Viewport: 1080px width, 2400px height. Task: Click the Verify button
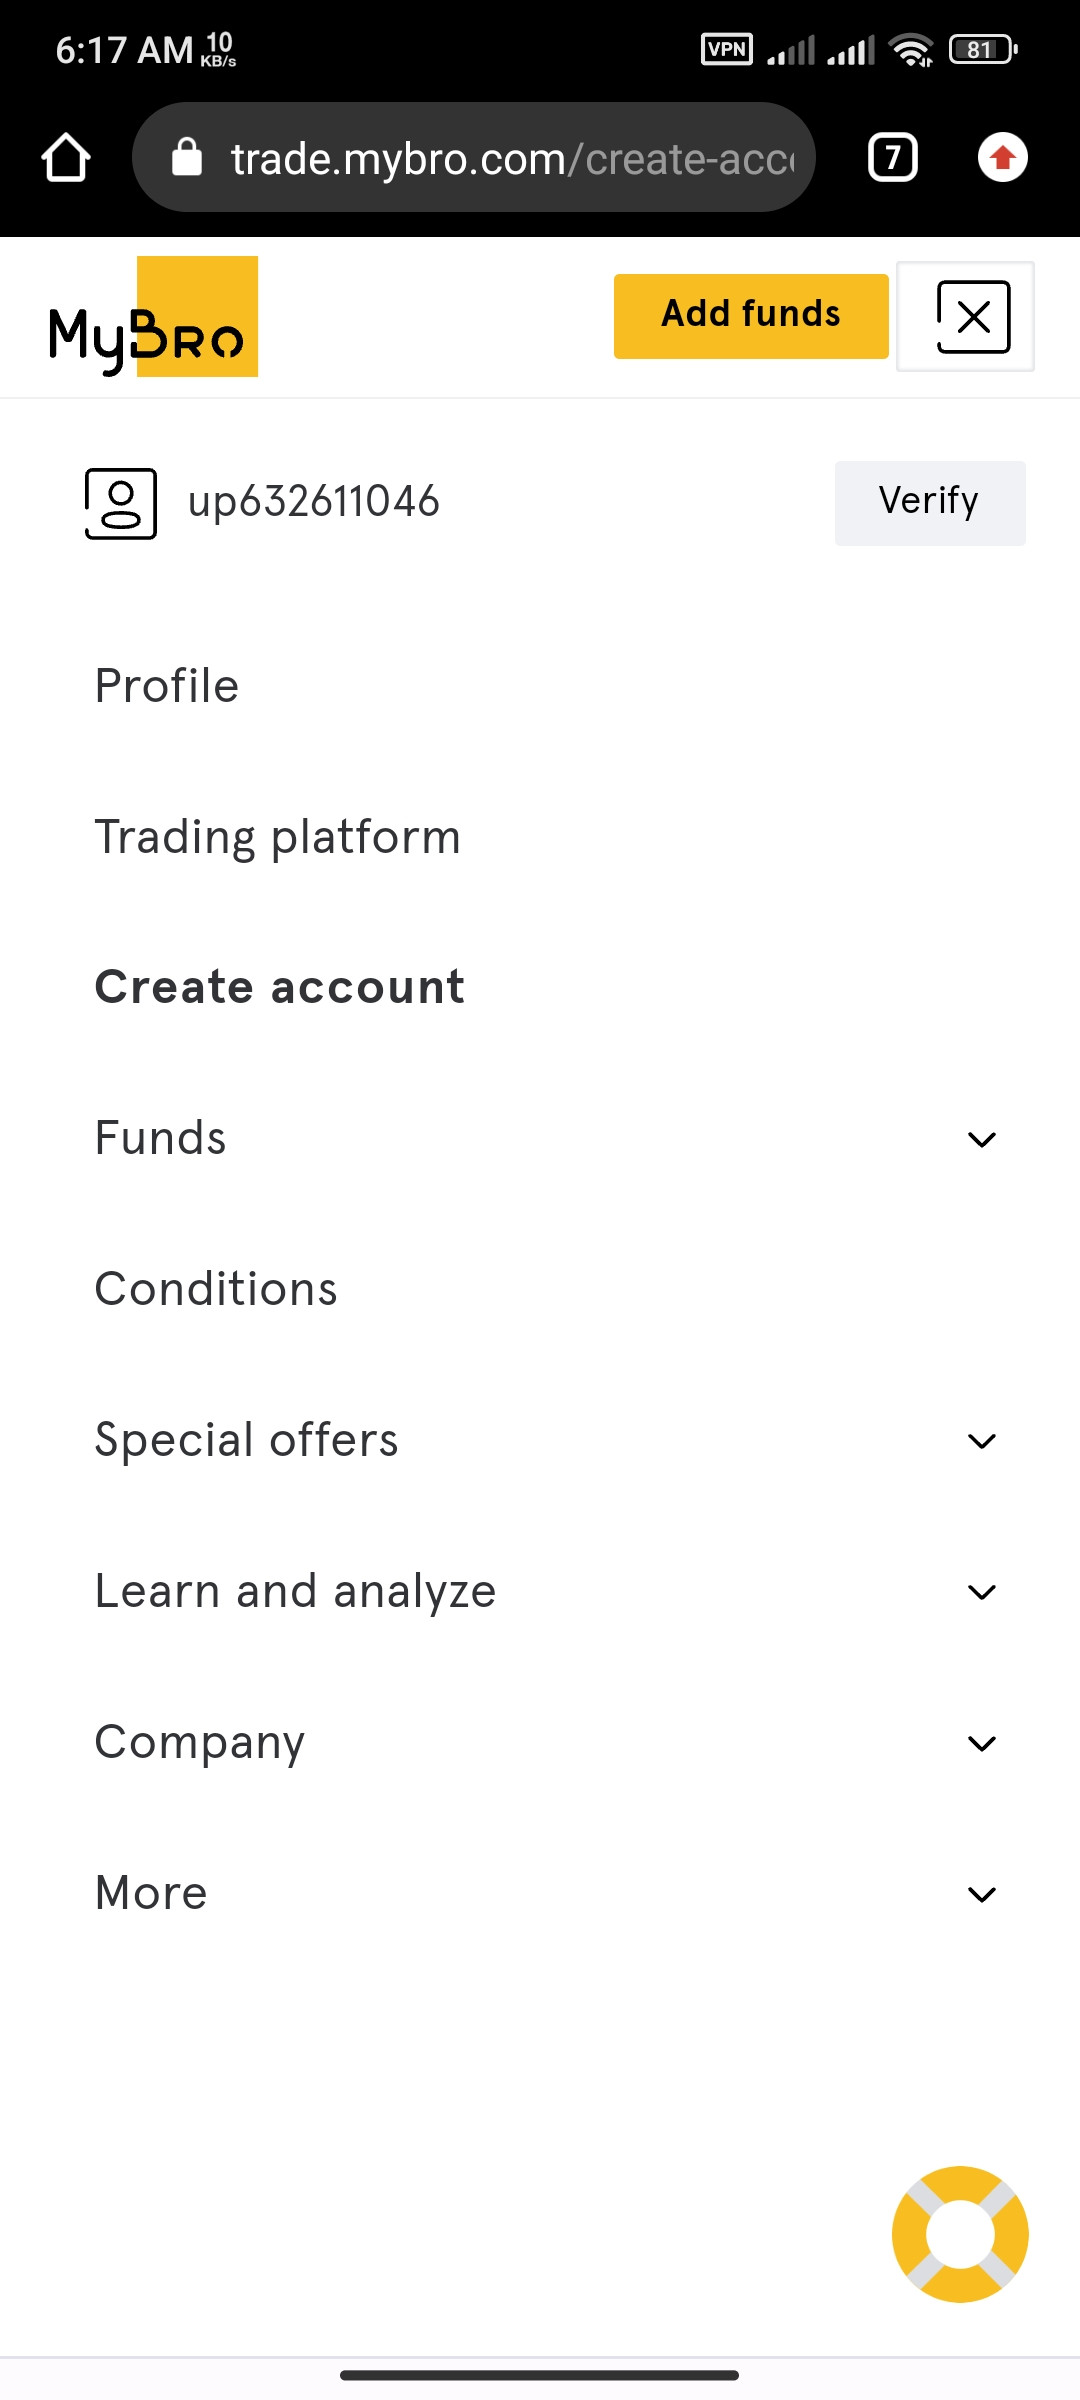click(929, 502)
